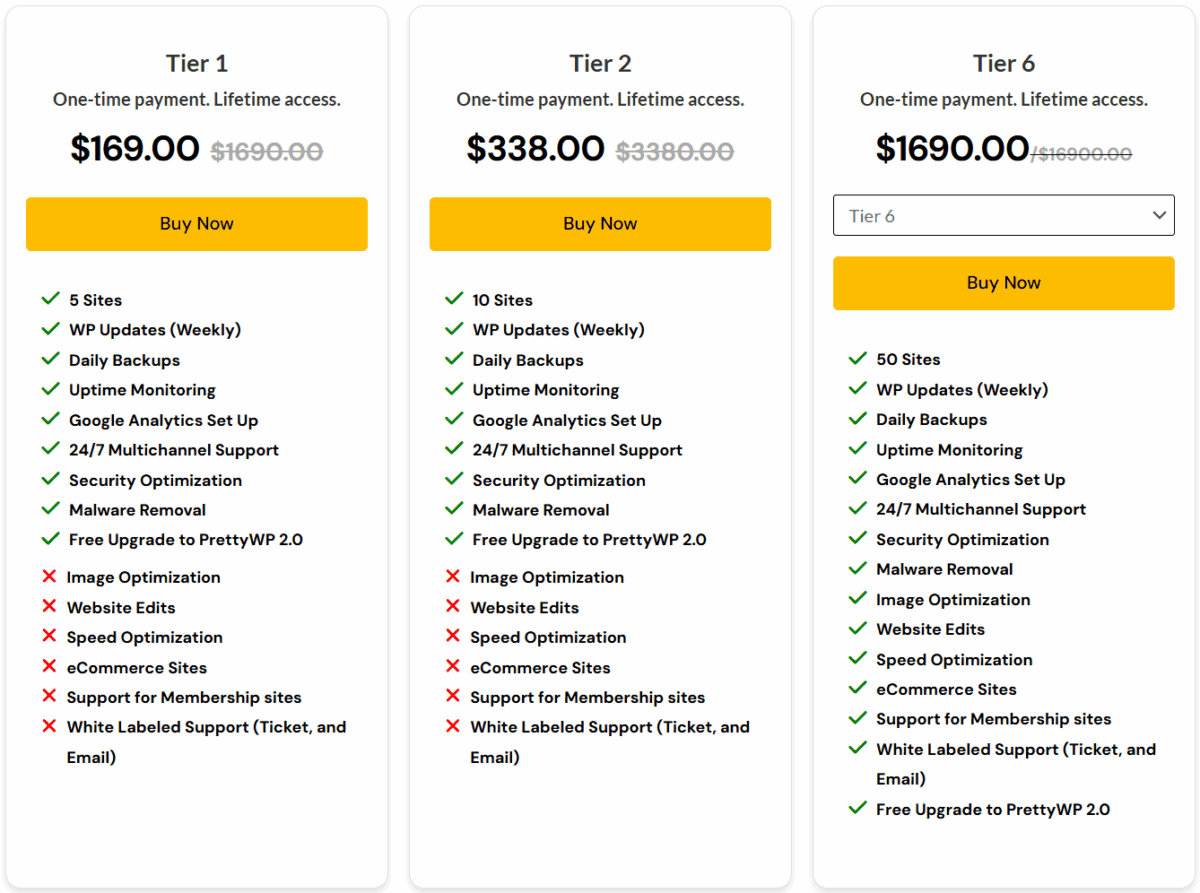The height and width of the screenshot is (893, 1200).
Task: Open the Tier 6 tier selection dropdown
Action: click(x=1003, y=216)
